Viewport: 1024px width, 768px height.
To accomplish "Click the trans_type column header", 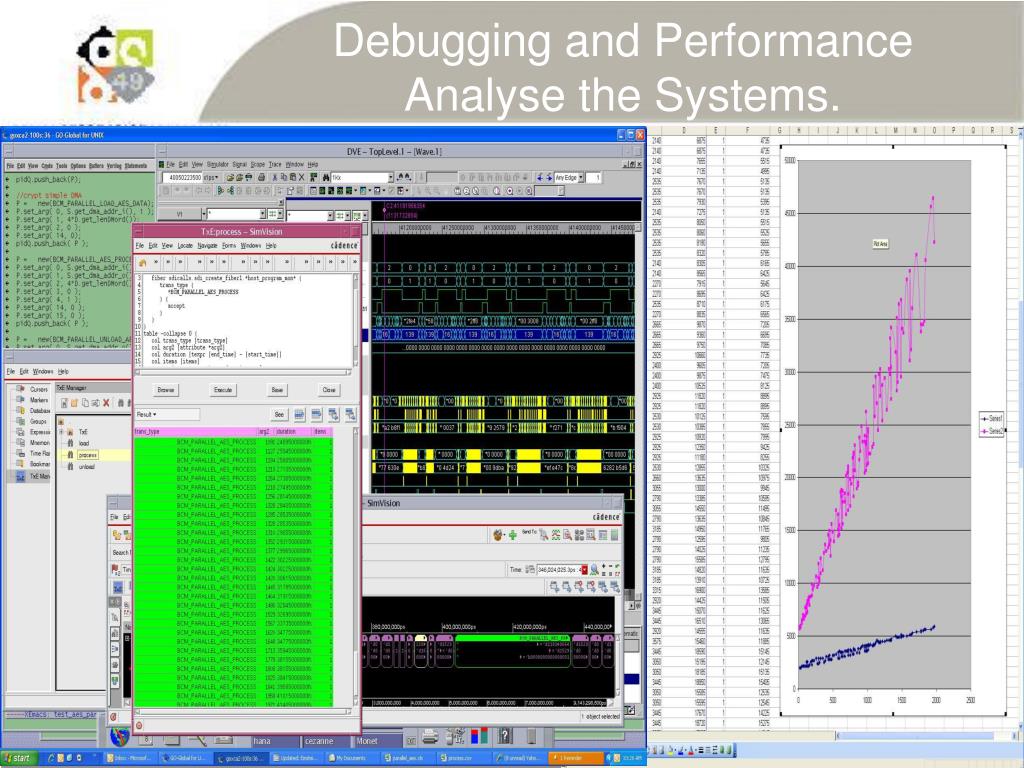I will (196, 432).
